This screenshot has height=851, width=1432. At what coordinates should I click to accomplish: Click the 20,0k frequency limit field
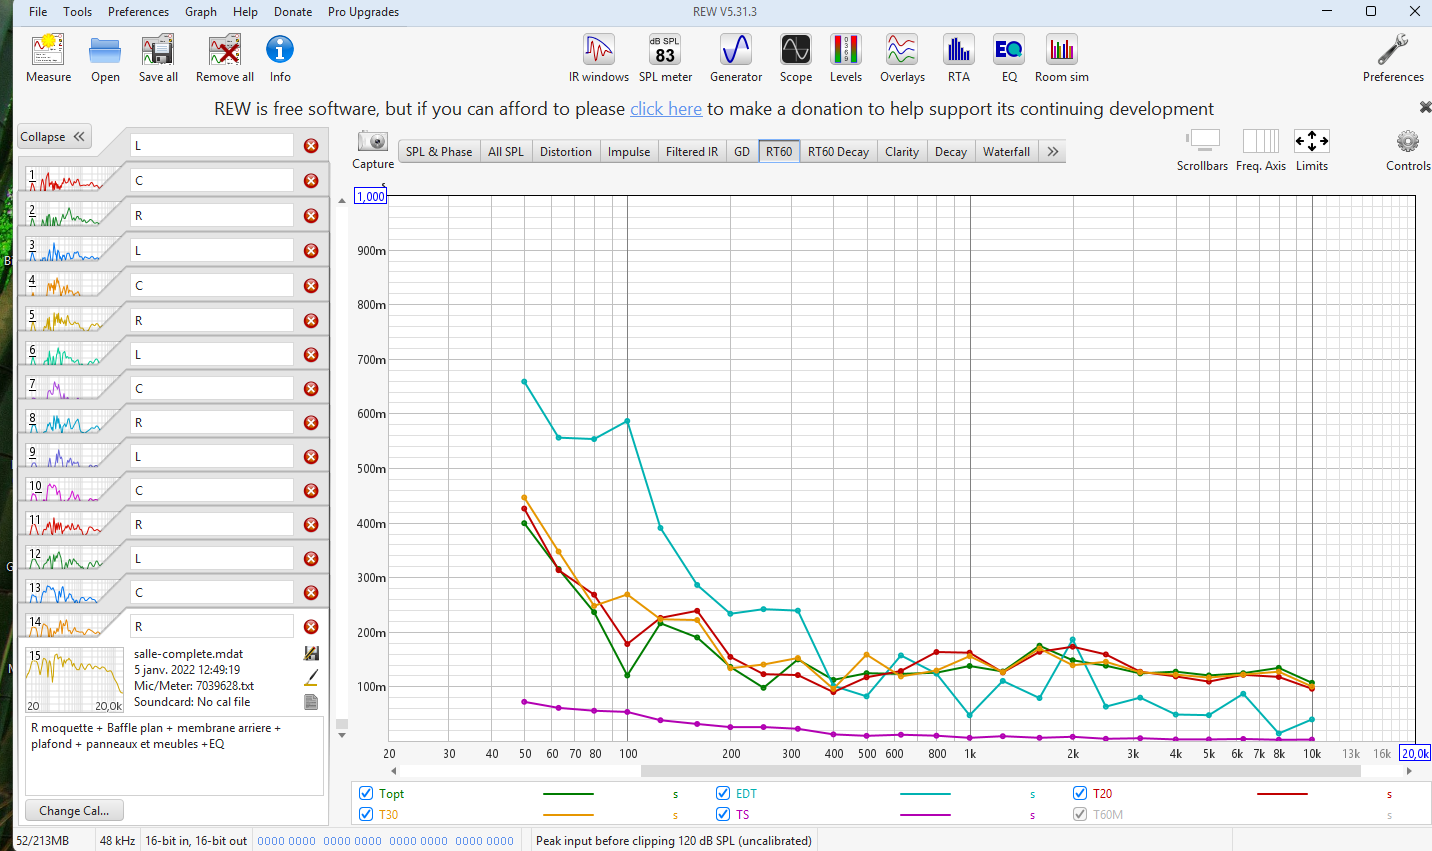coord(1415,754)
